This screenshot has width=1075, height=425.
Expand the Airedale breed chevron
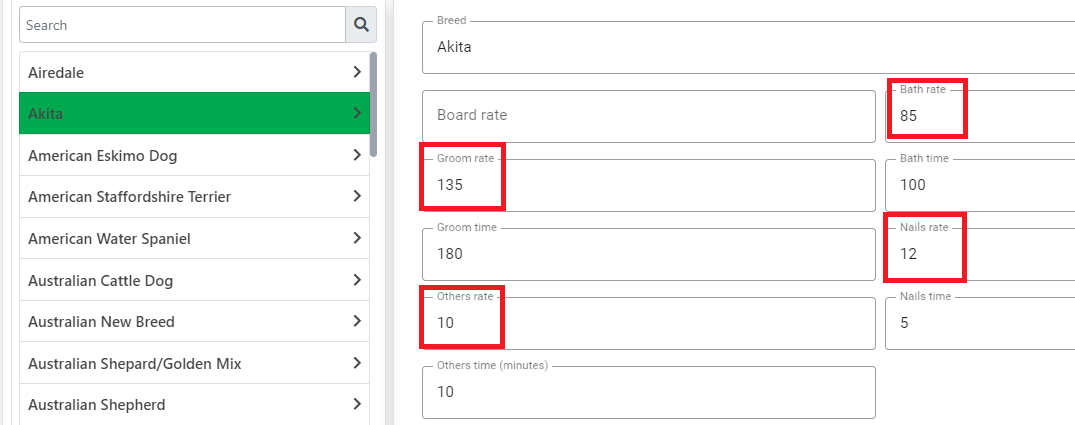[357, 72]
